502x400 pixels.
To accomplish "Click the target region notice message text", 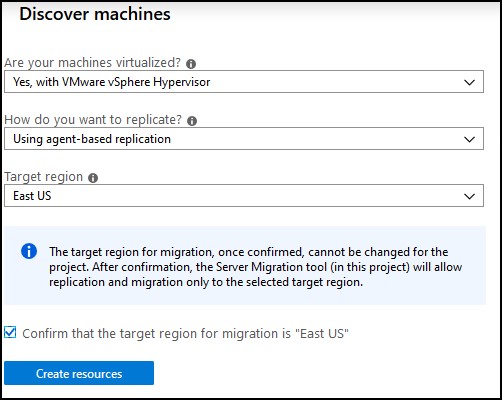I will click(x=255, y=267).
